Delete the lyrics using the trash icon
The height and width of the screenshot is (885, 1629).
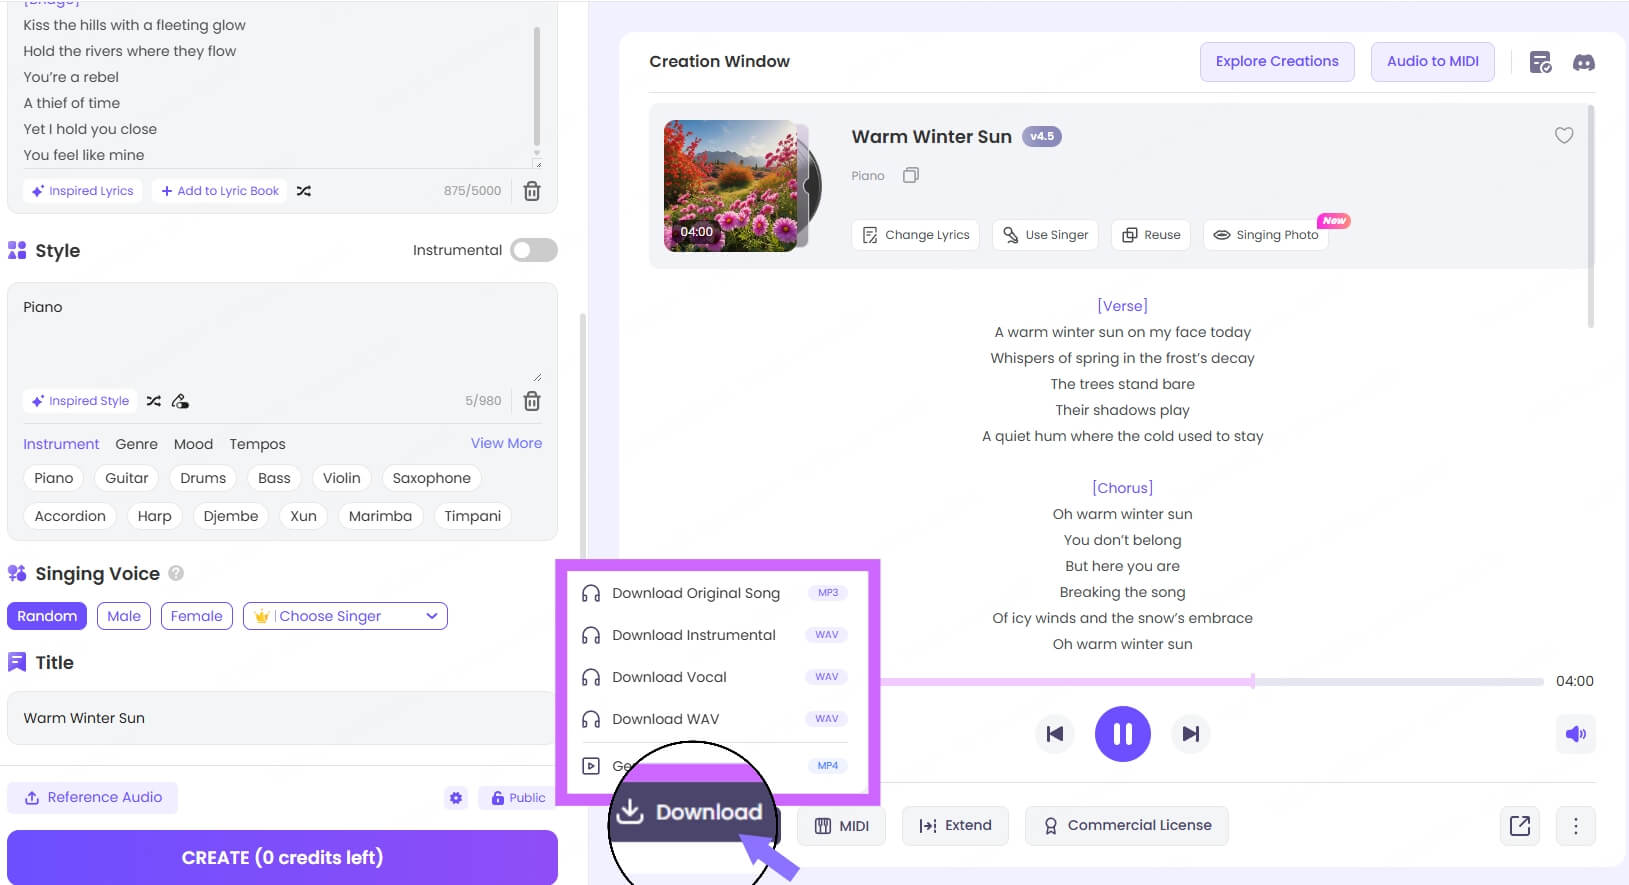(532, 191)
